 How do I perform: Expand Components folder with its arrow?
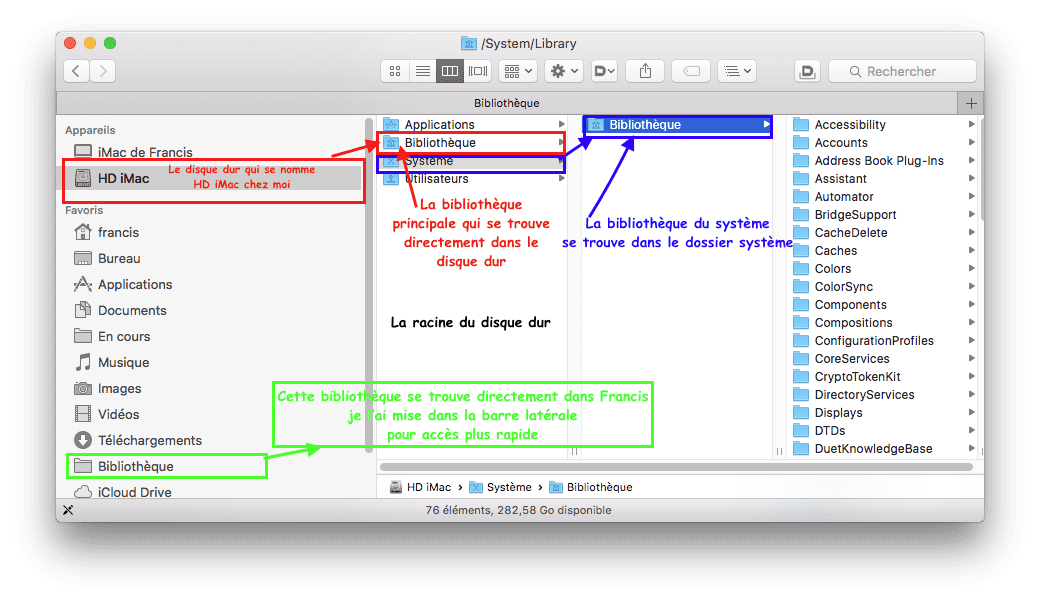click(971, 304)
